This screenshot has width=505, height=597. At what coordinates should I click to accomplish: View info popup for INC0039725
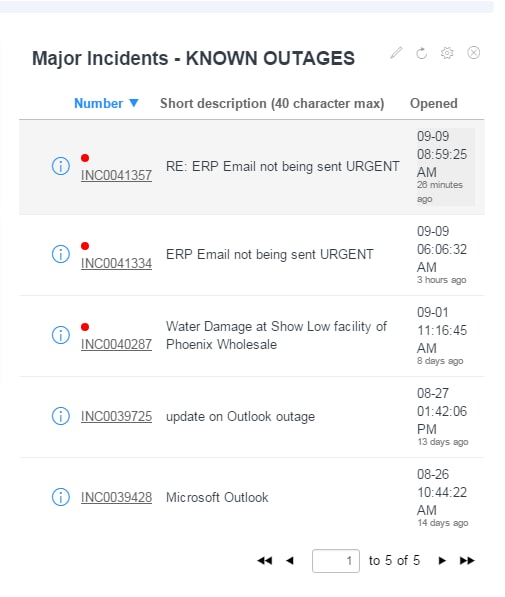[x=61, y=416]
